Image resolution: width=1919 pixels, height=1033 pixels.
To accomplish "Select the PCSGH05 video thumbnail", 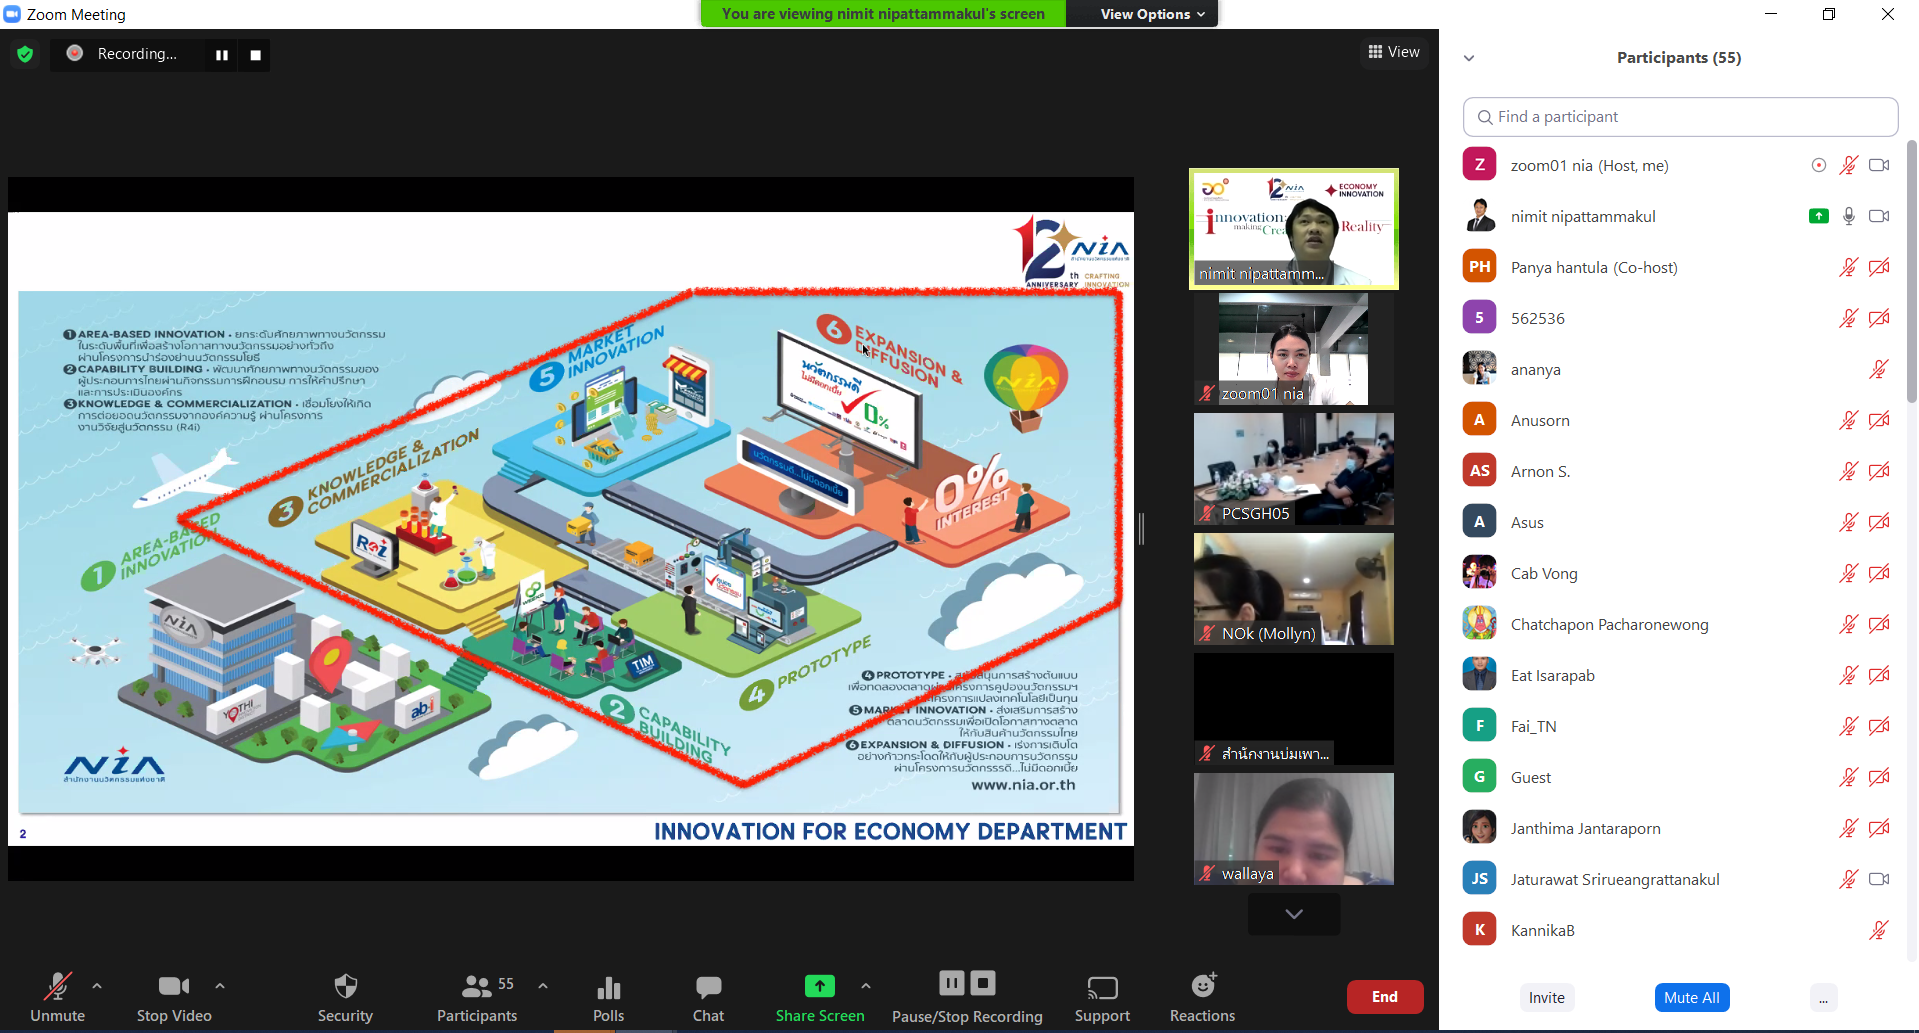I will pyautogui.click(x=1293, y=469).
